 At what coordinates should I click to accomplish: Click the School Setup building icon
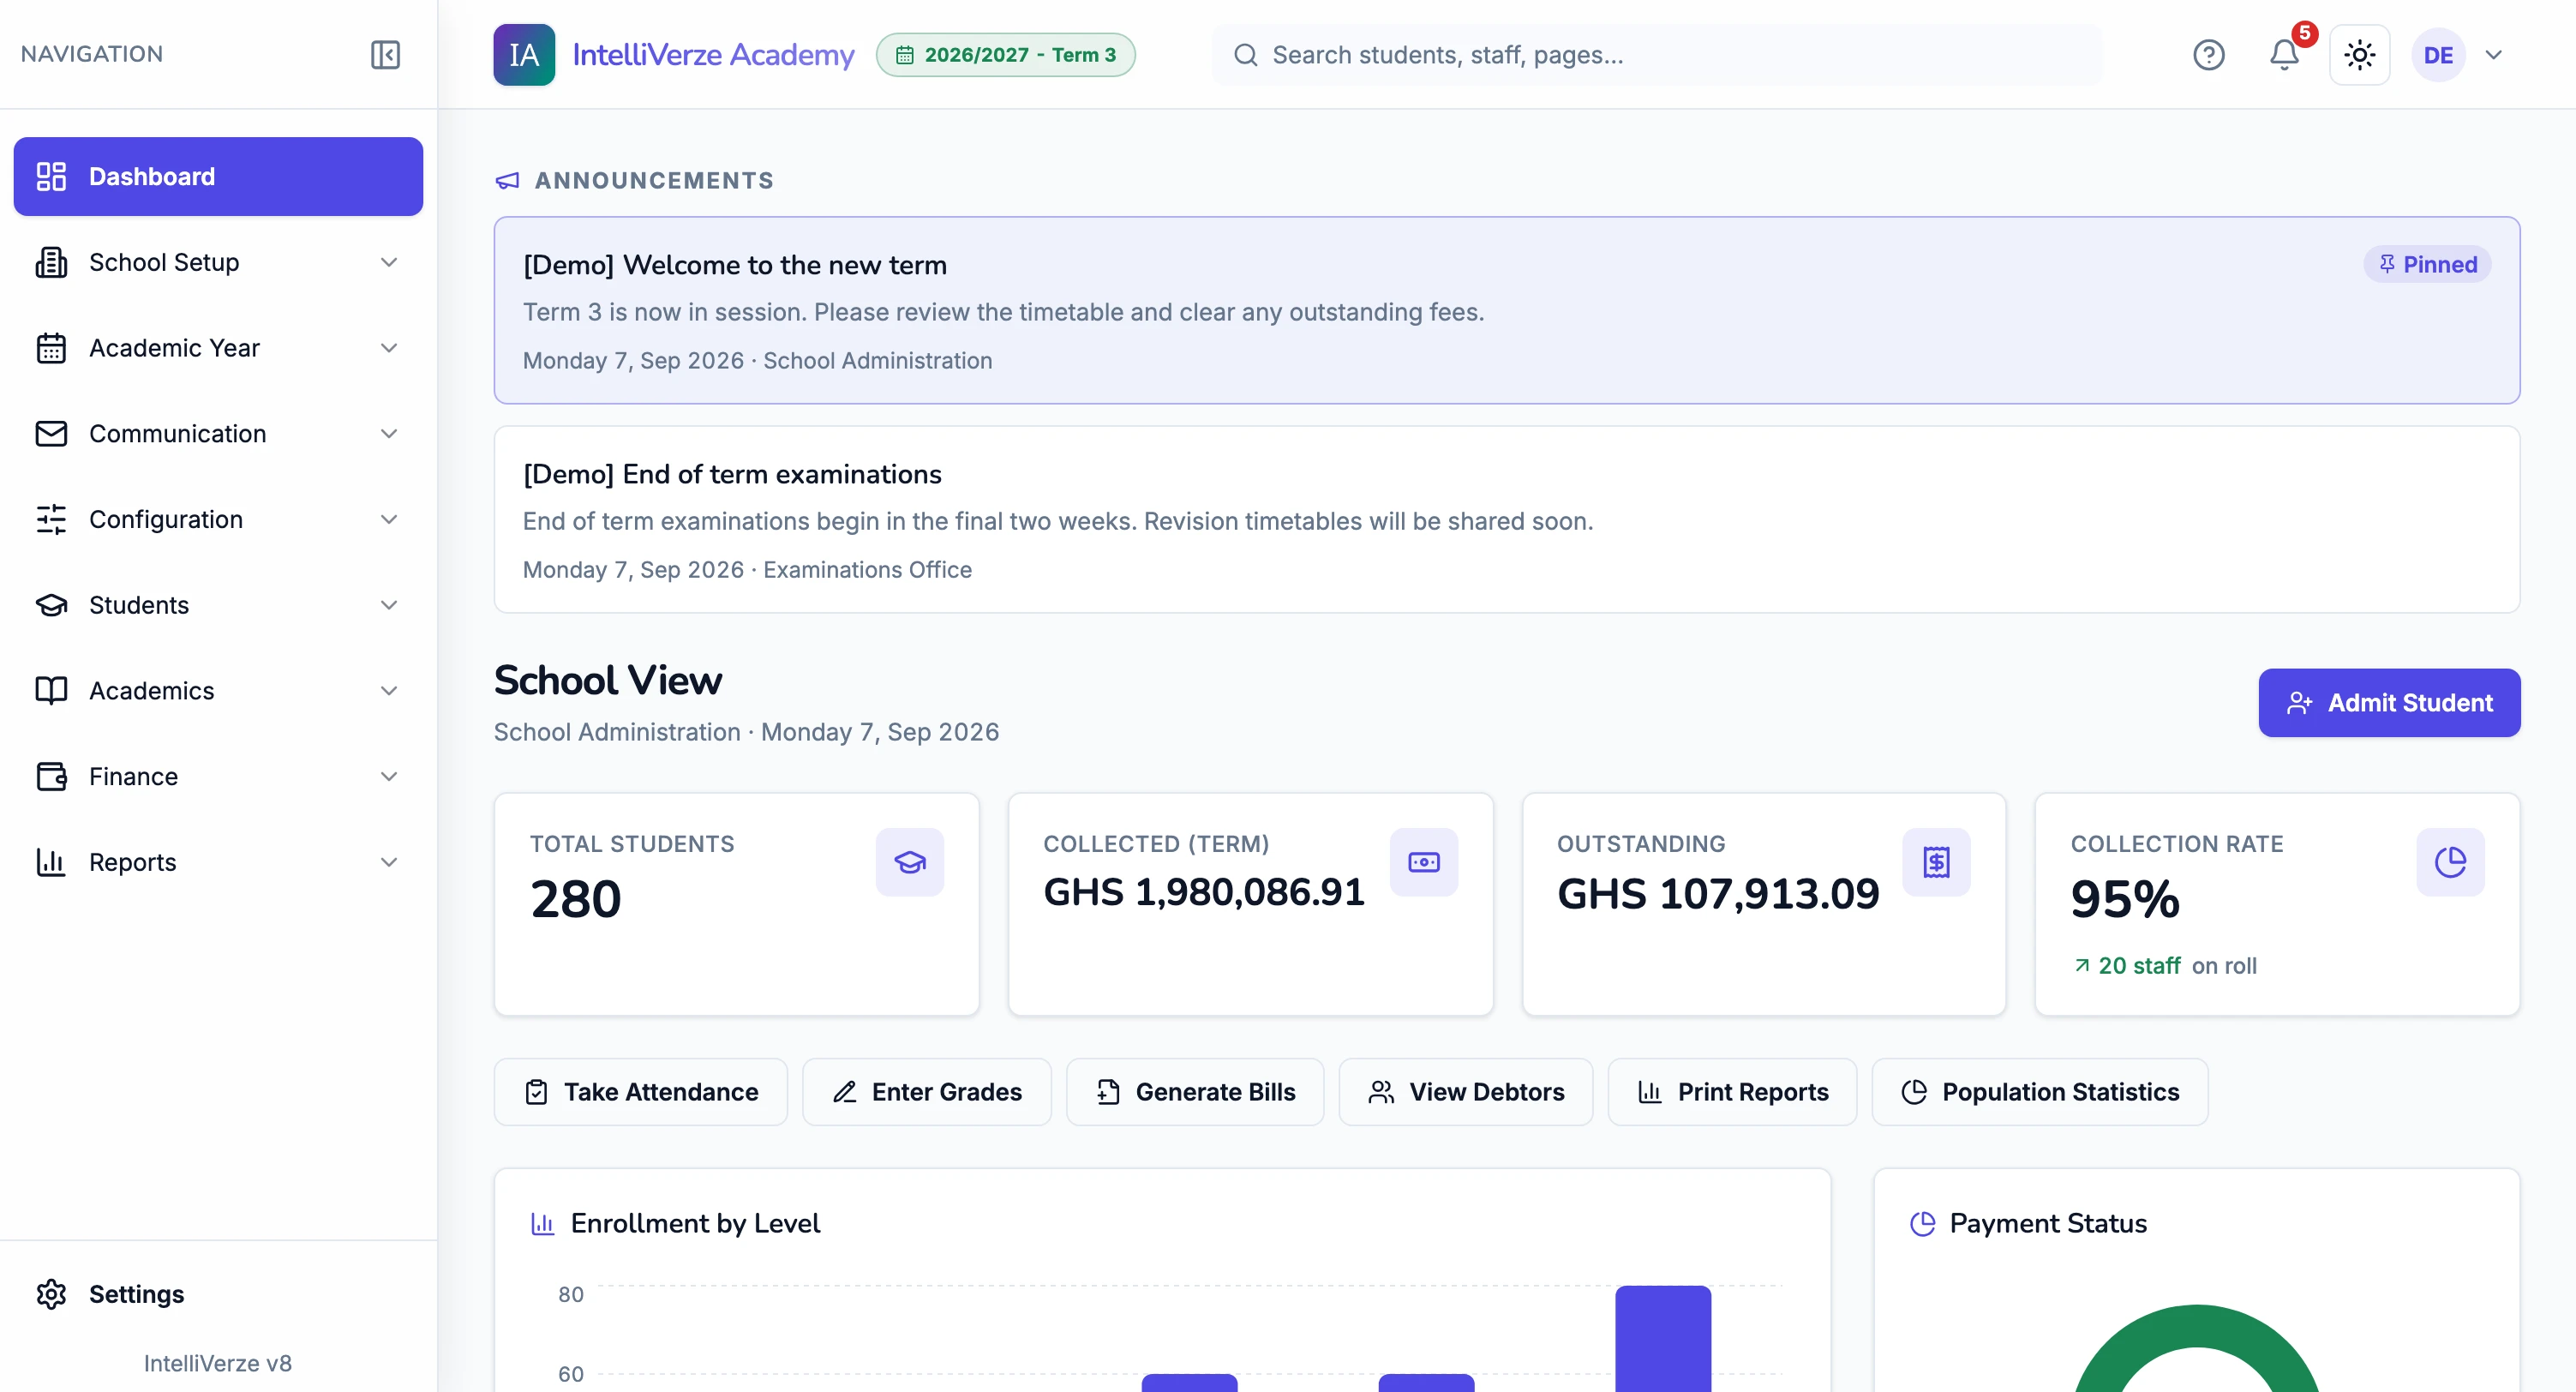point(51,262)
